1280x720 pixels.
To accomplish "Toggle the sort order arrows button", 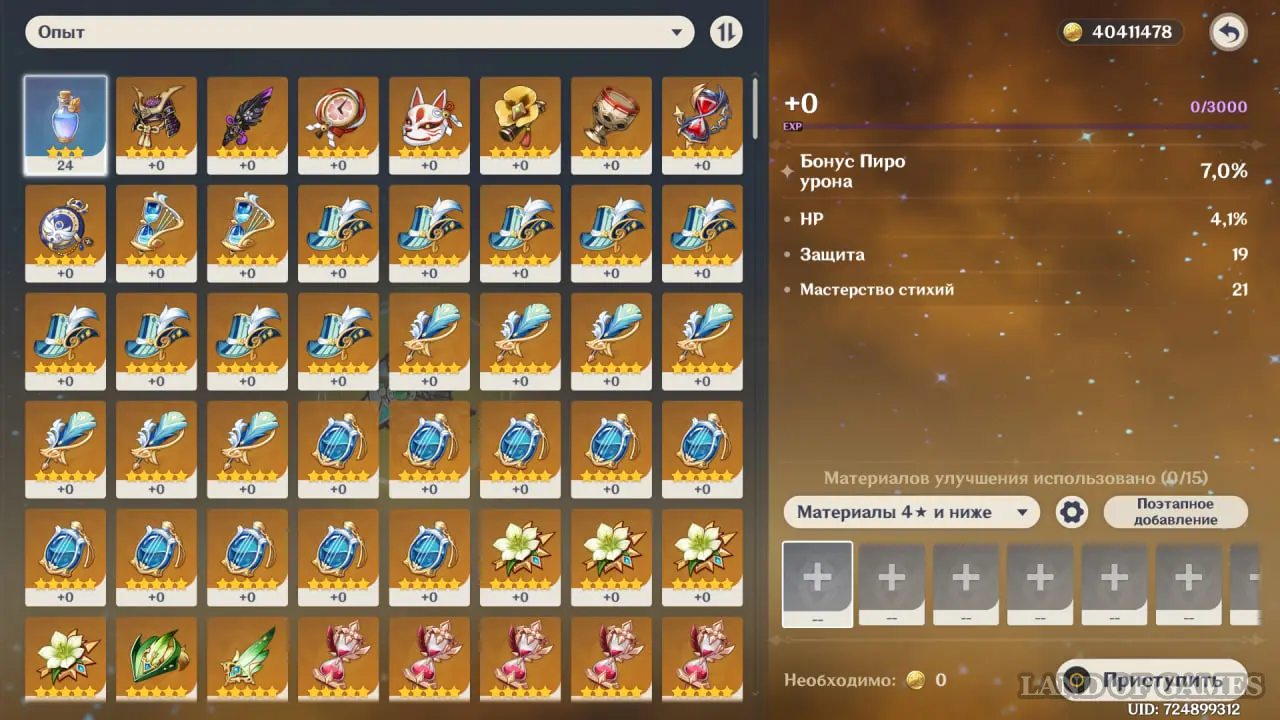I will tap(727, 32).
